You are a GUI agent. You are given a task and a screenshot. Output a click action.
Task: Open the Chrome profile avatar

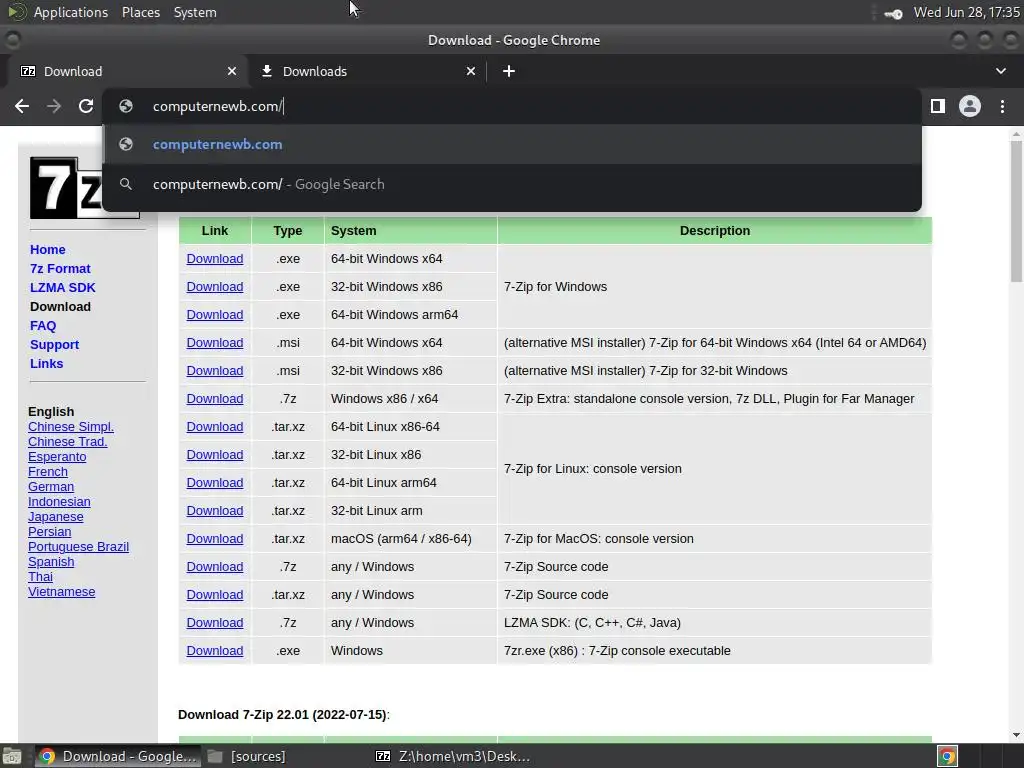[970, 106]
